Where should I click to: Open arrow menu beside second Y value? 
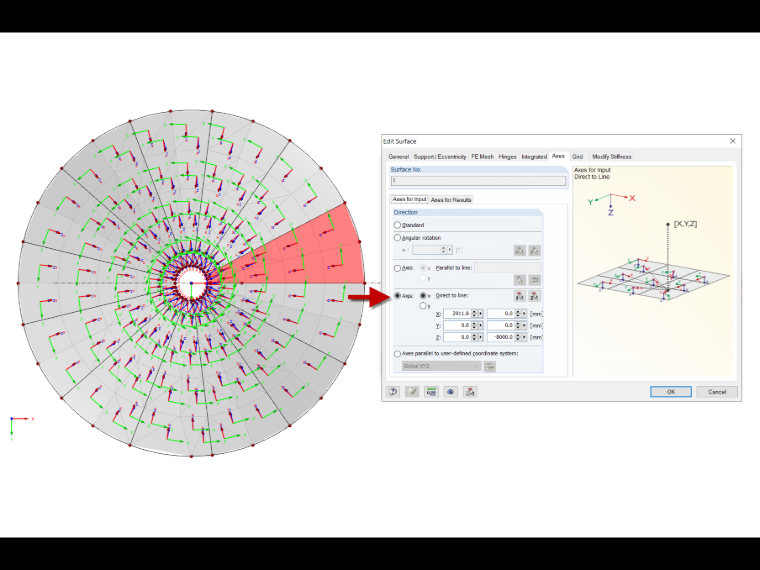(x=524, y=325)
